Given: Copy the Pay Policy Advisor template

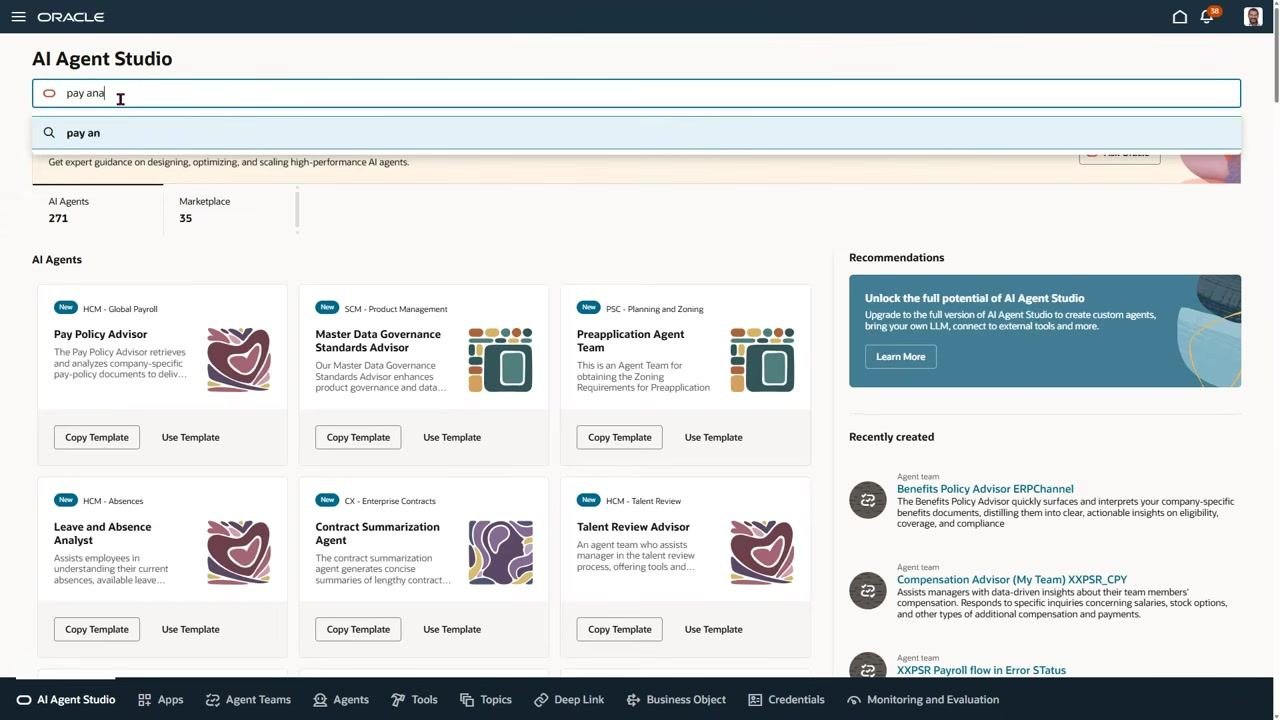Looking at the screenshot, I should click(x=97, y=437).
